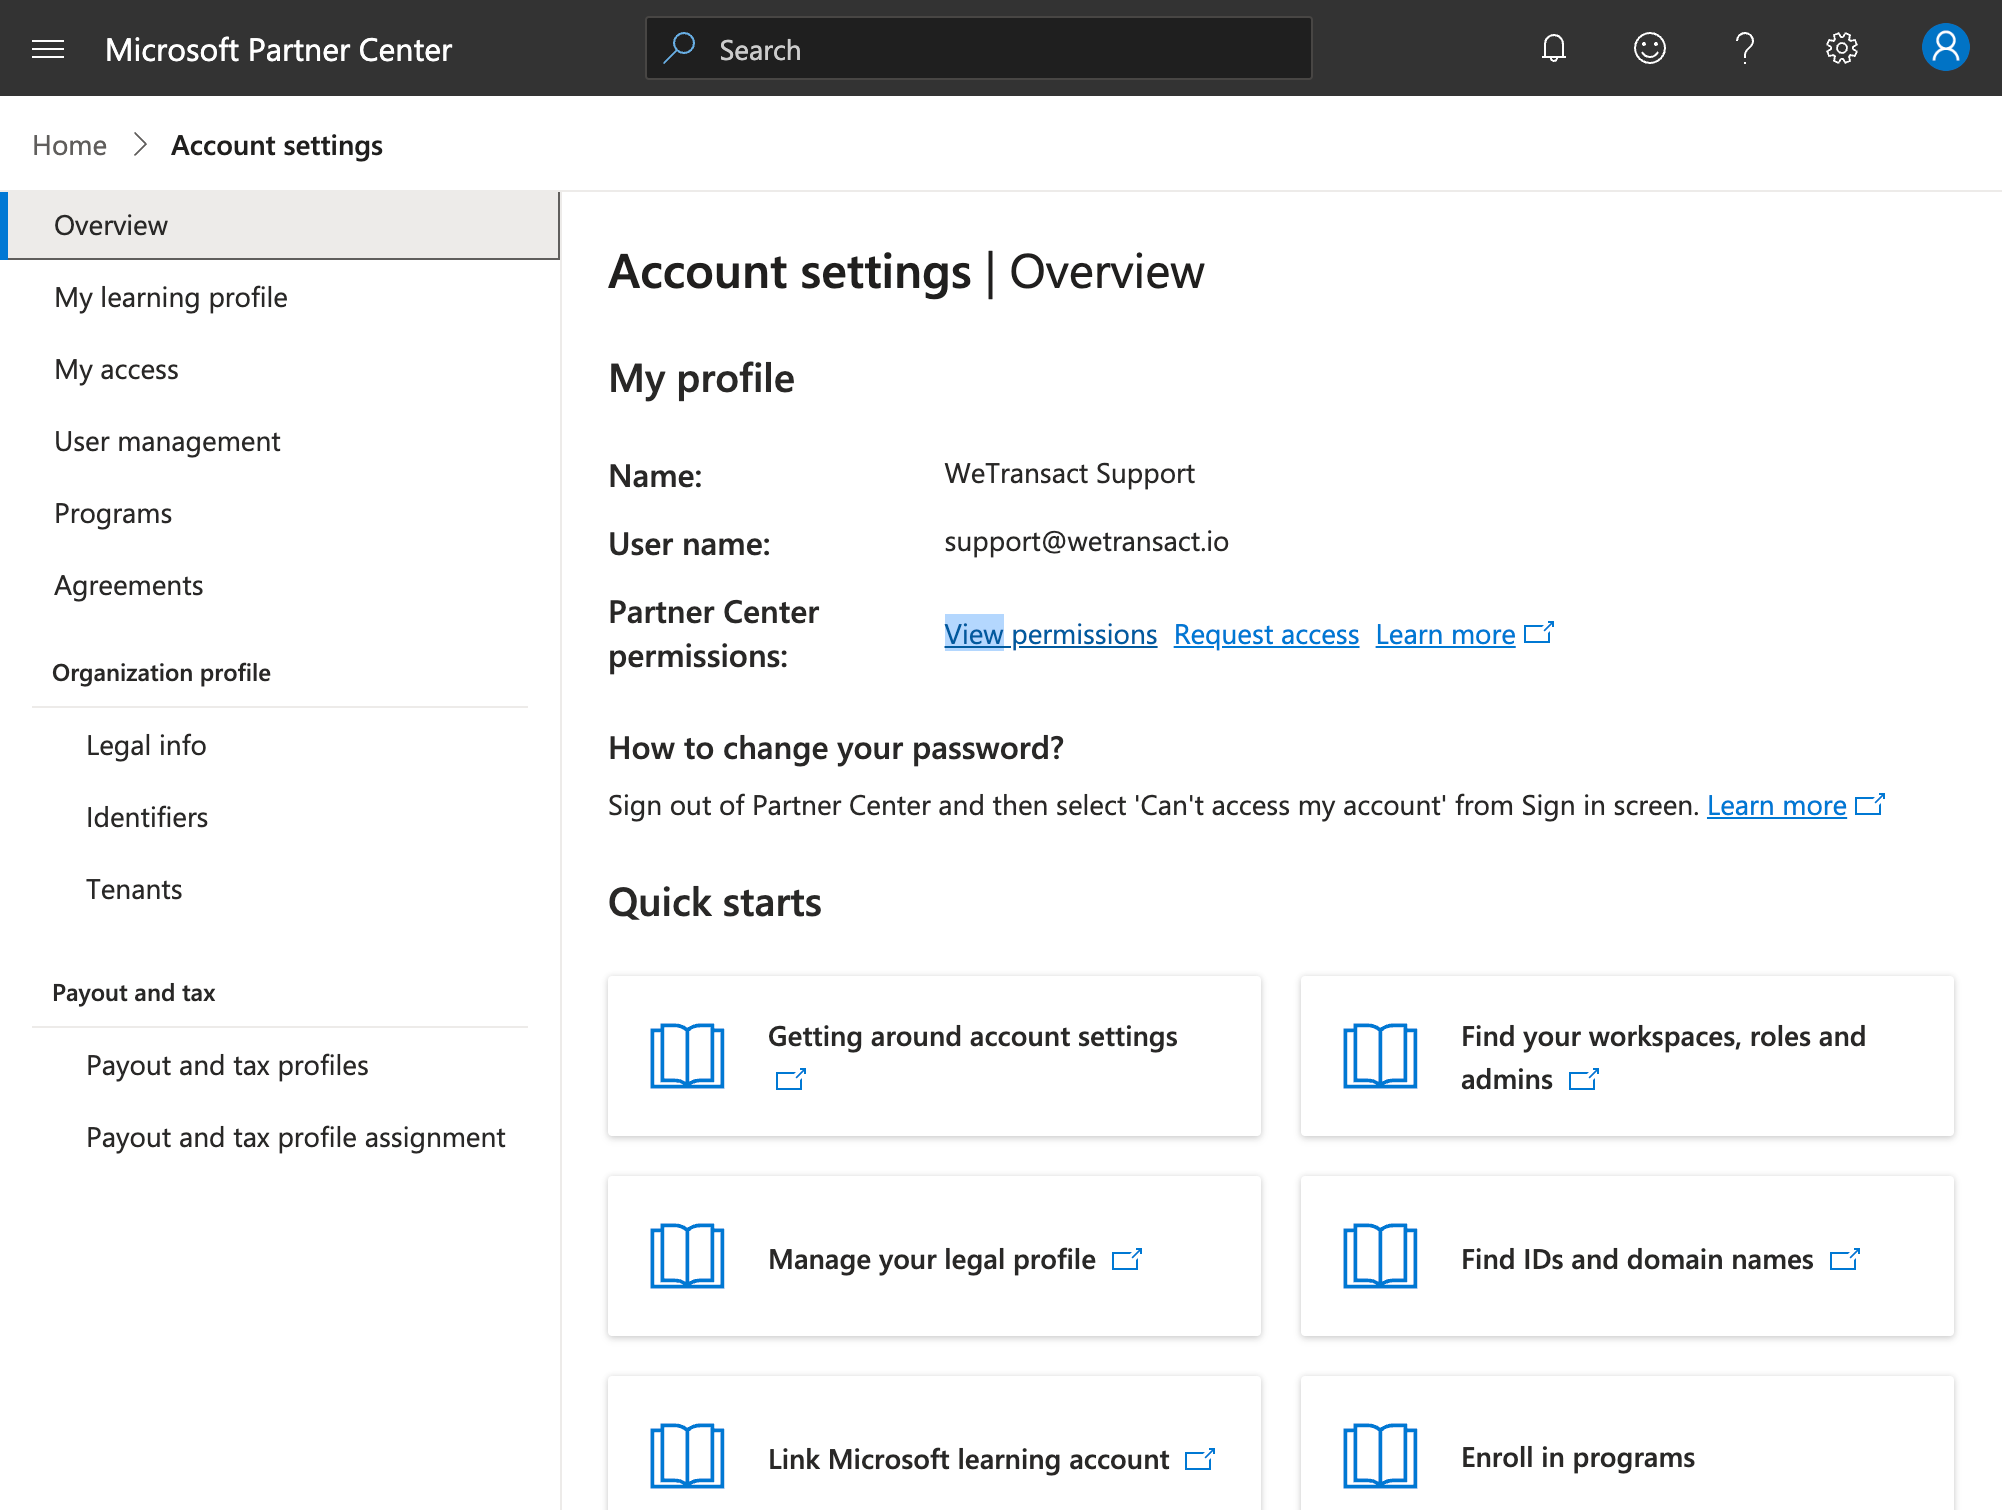This screenshot has width=2002, height=1510.
Task: Click external link icon after password Learn more
Action: click(x=1870, y=804)
